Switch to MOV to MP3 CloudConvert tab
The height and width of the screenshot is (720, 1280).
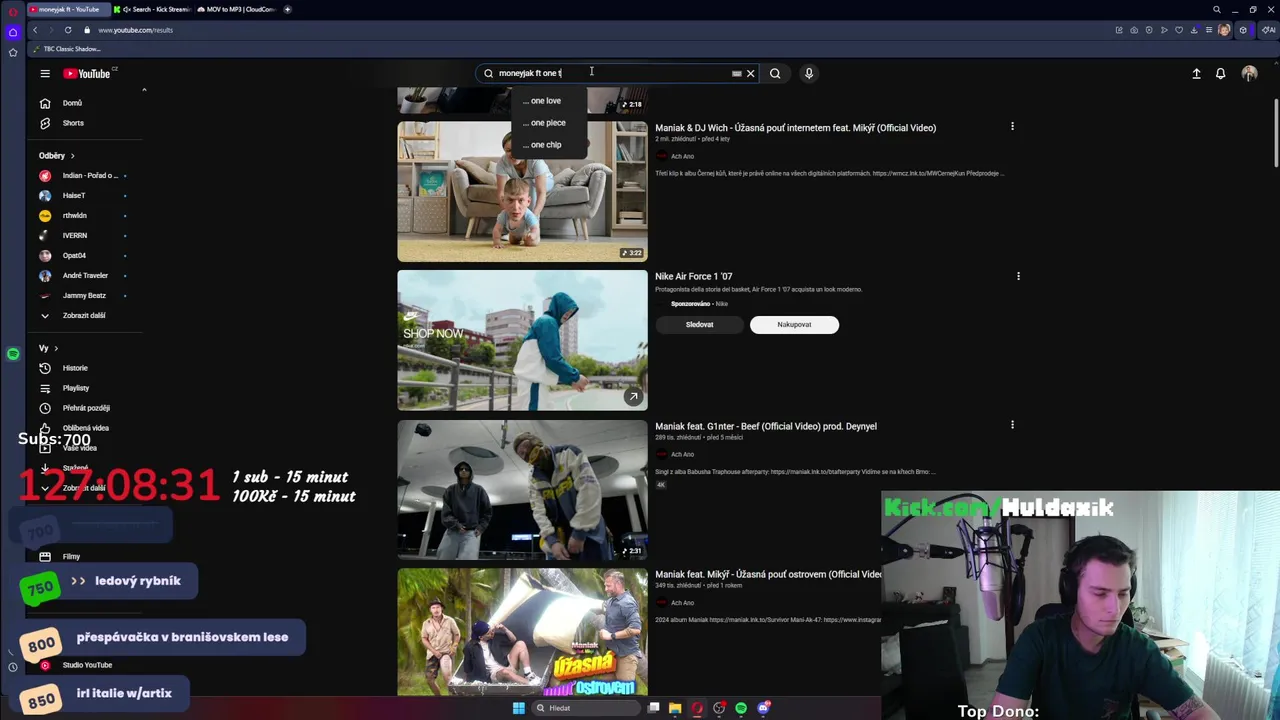(236, 9)
